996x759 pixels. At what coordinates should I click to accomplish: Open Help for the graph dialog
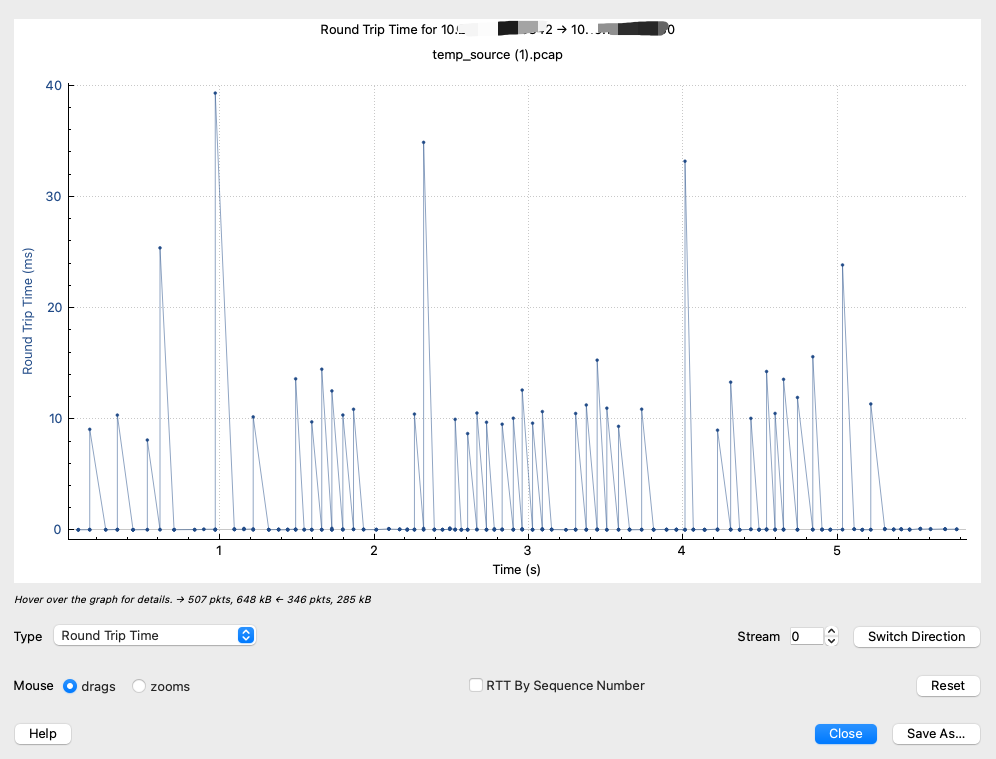click(43, 733)
